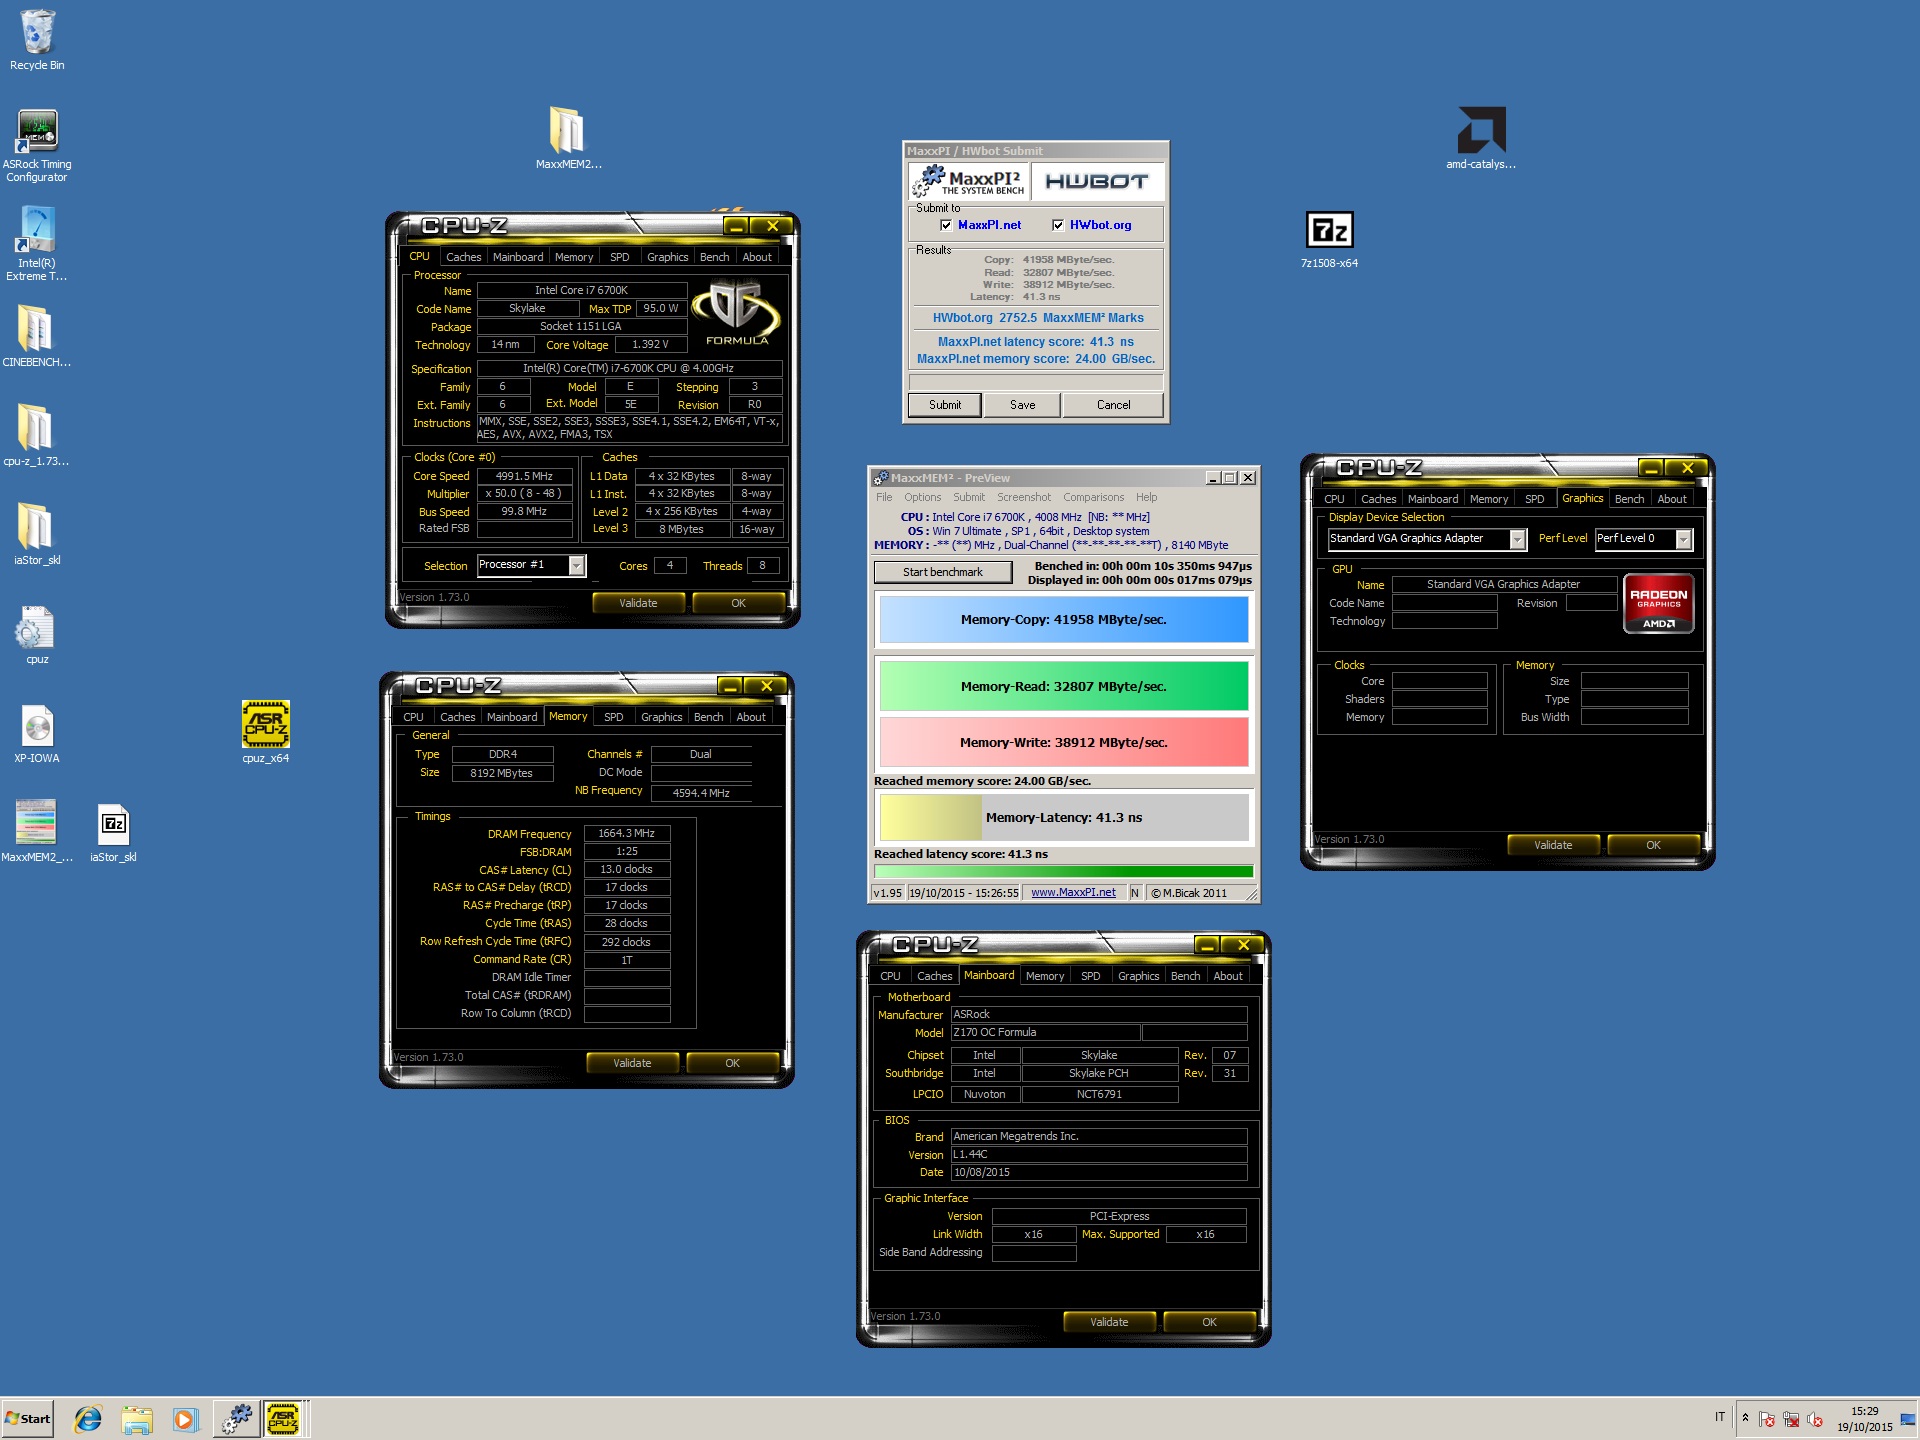Switch to About tab in CPU-Z Graphics window

tap(1672, 499)
